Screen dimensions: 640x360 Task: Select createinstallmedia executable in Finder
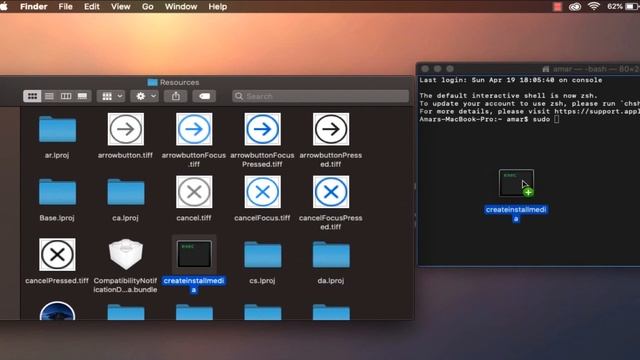pos(194,254)
